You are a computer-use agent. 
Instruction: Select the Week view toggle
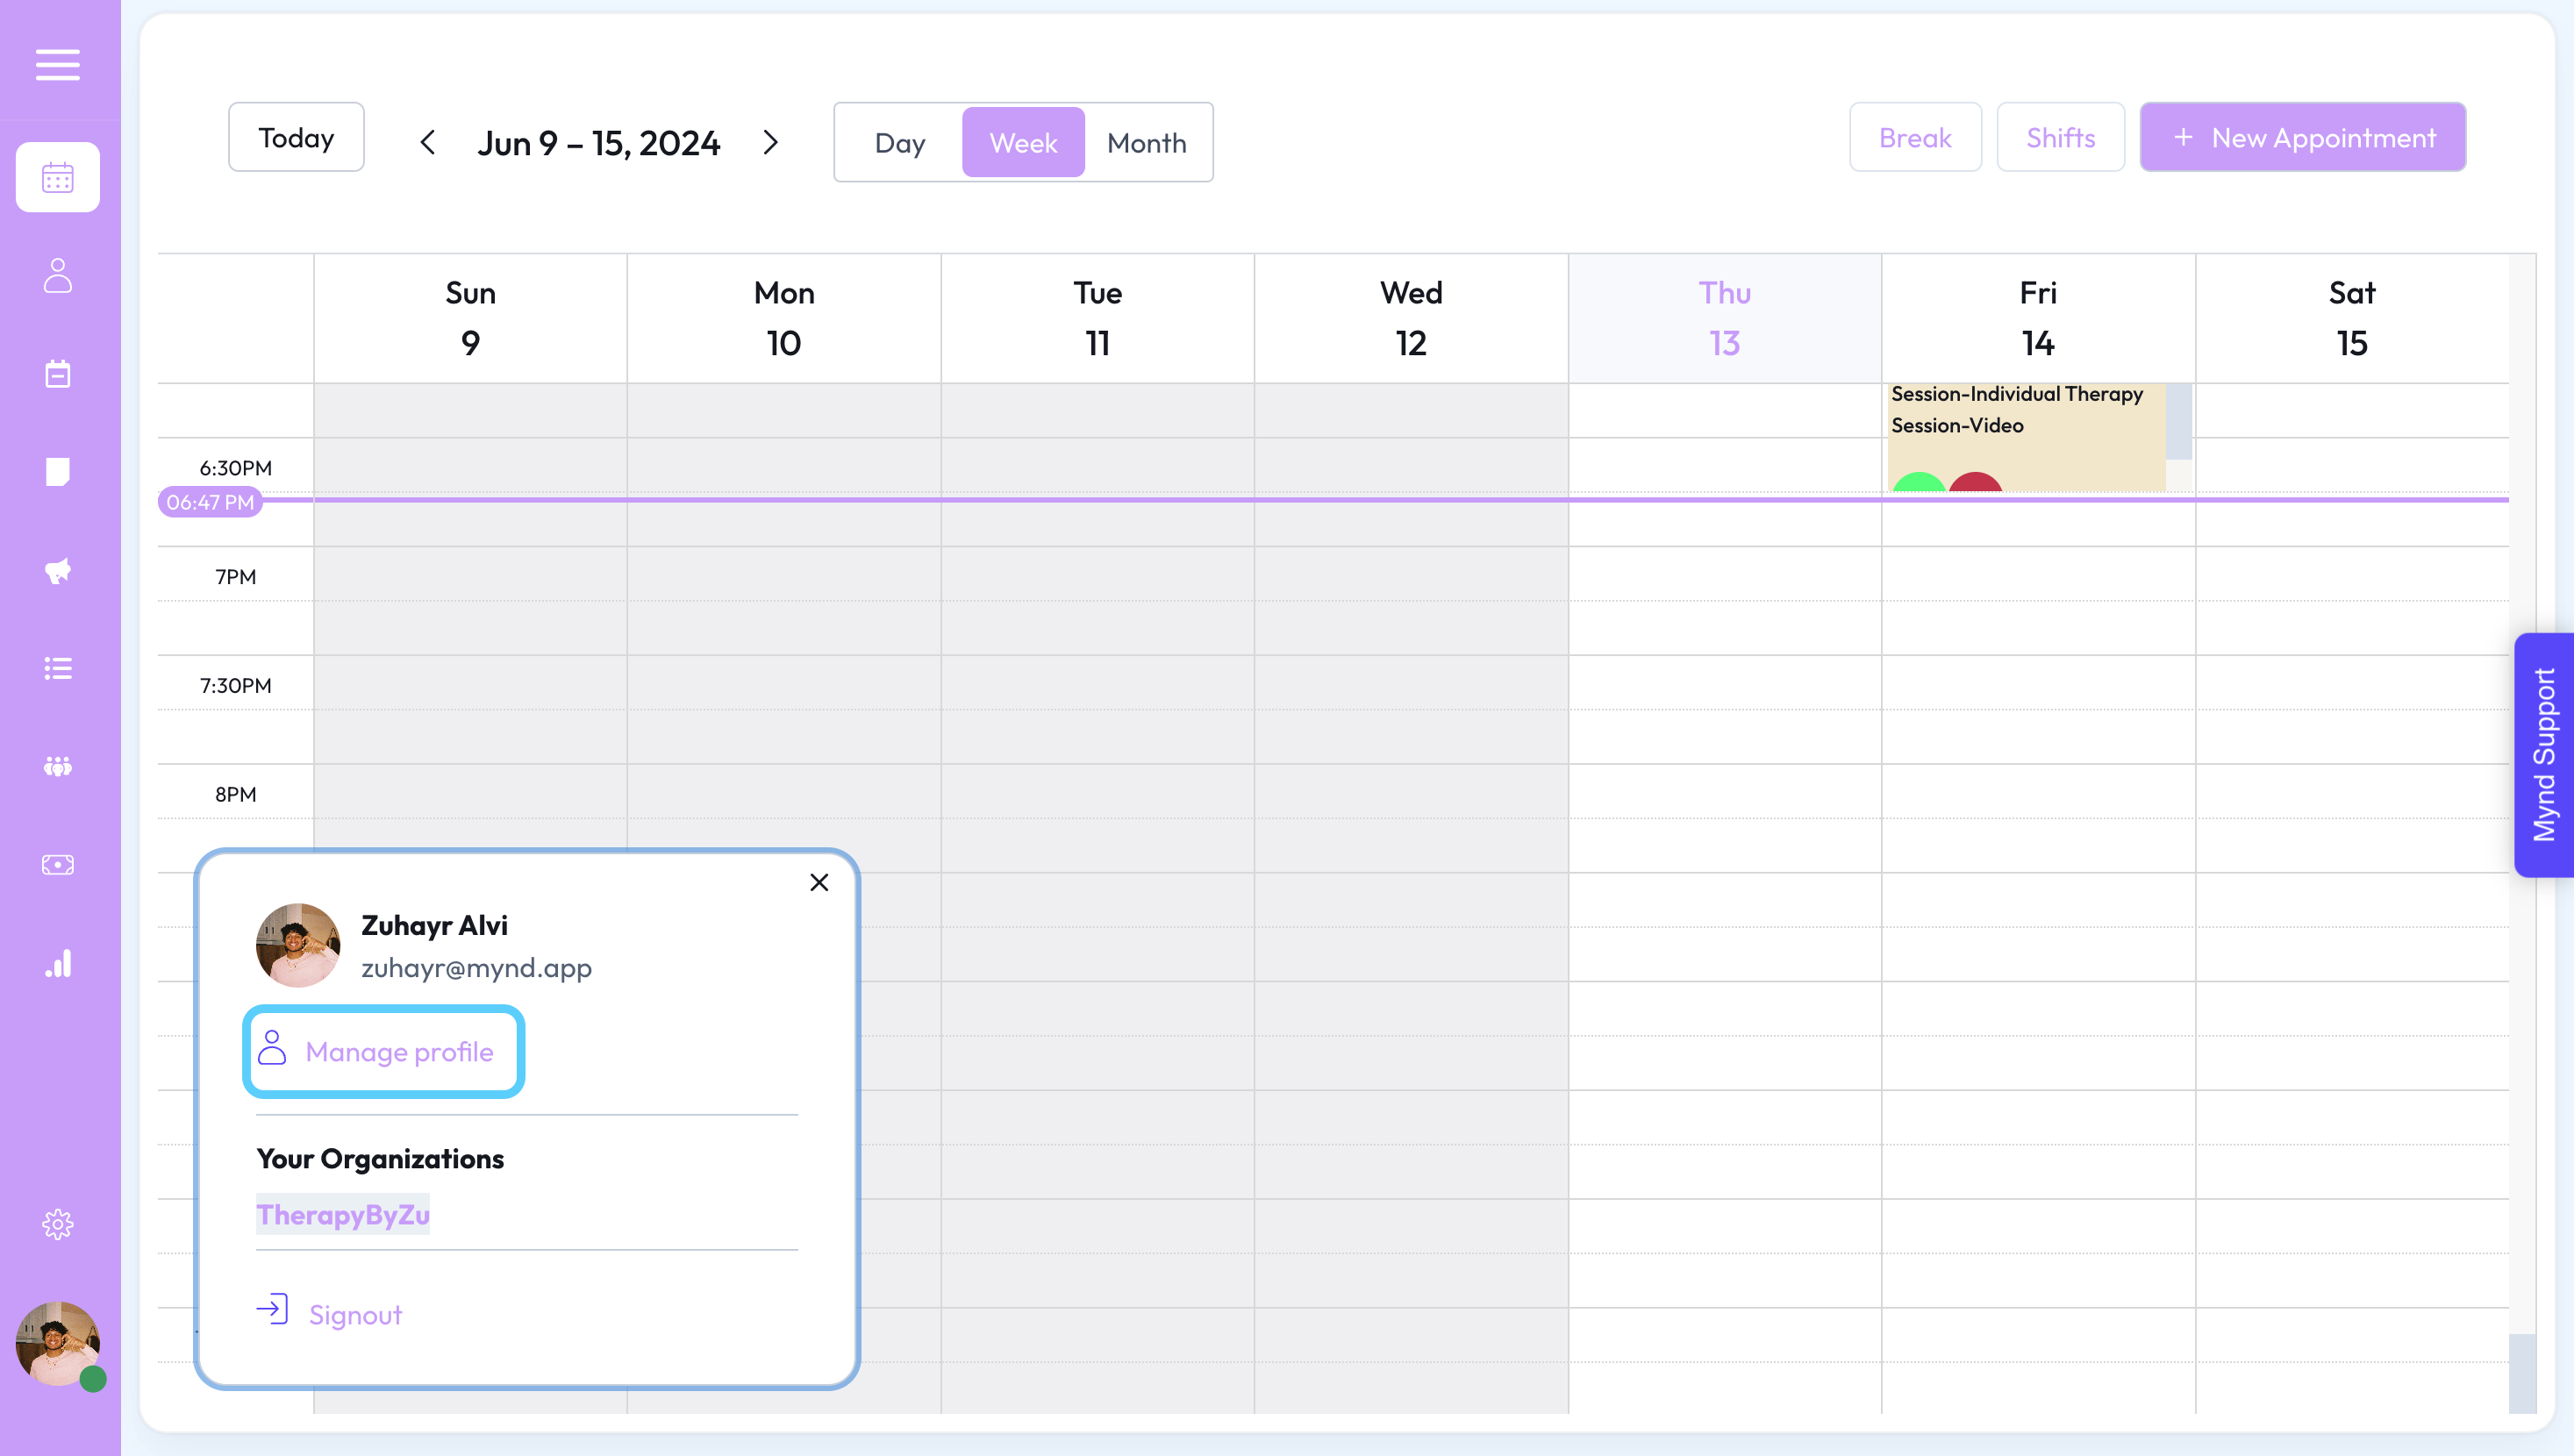pyautogui.click(x=1023, y=143)
